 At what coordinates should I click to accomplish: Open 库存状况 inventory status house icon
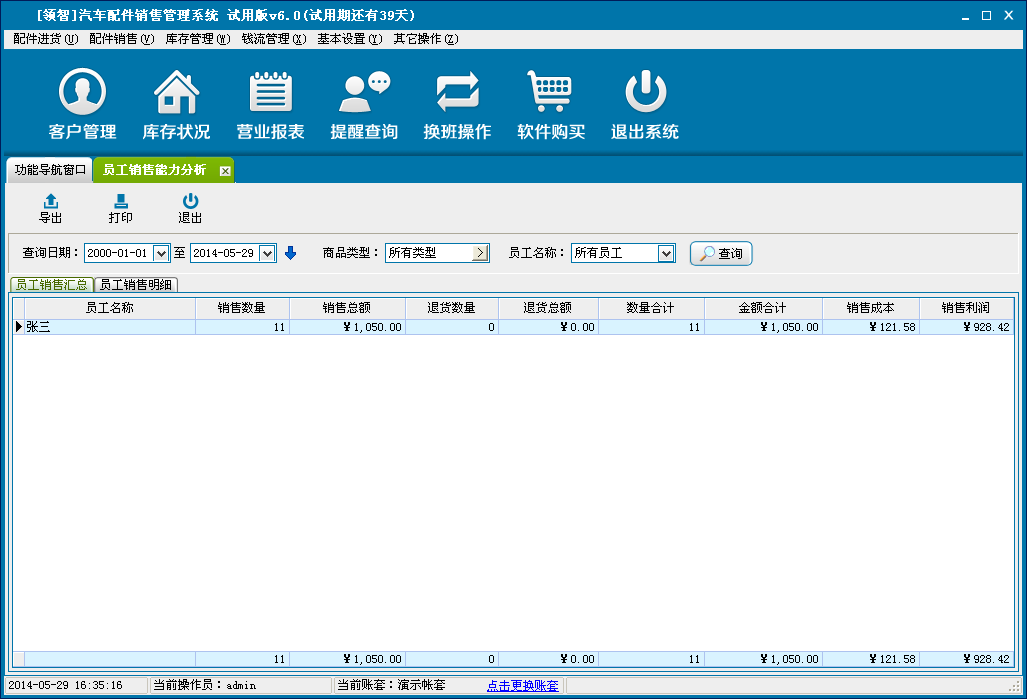[176, 93]
